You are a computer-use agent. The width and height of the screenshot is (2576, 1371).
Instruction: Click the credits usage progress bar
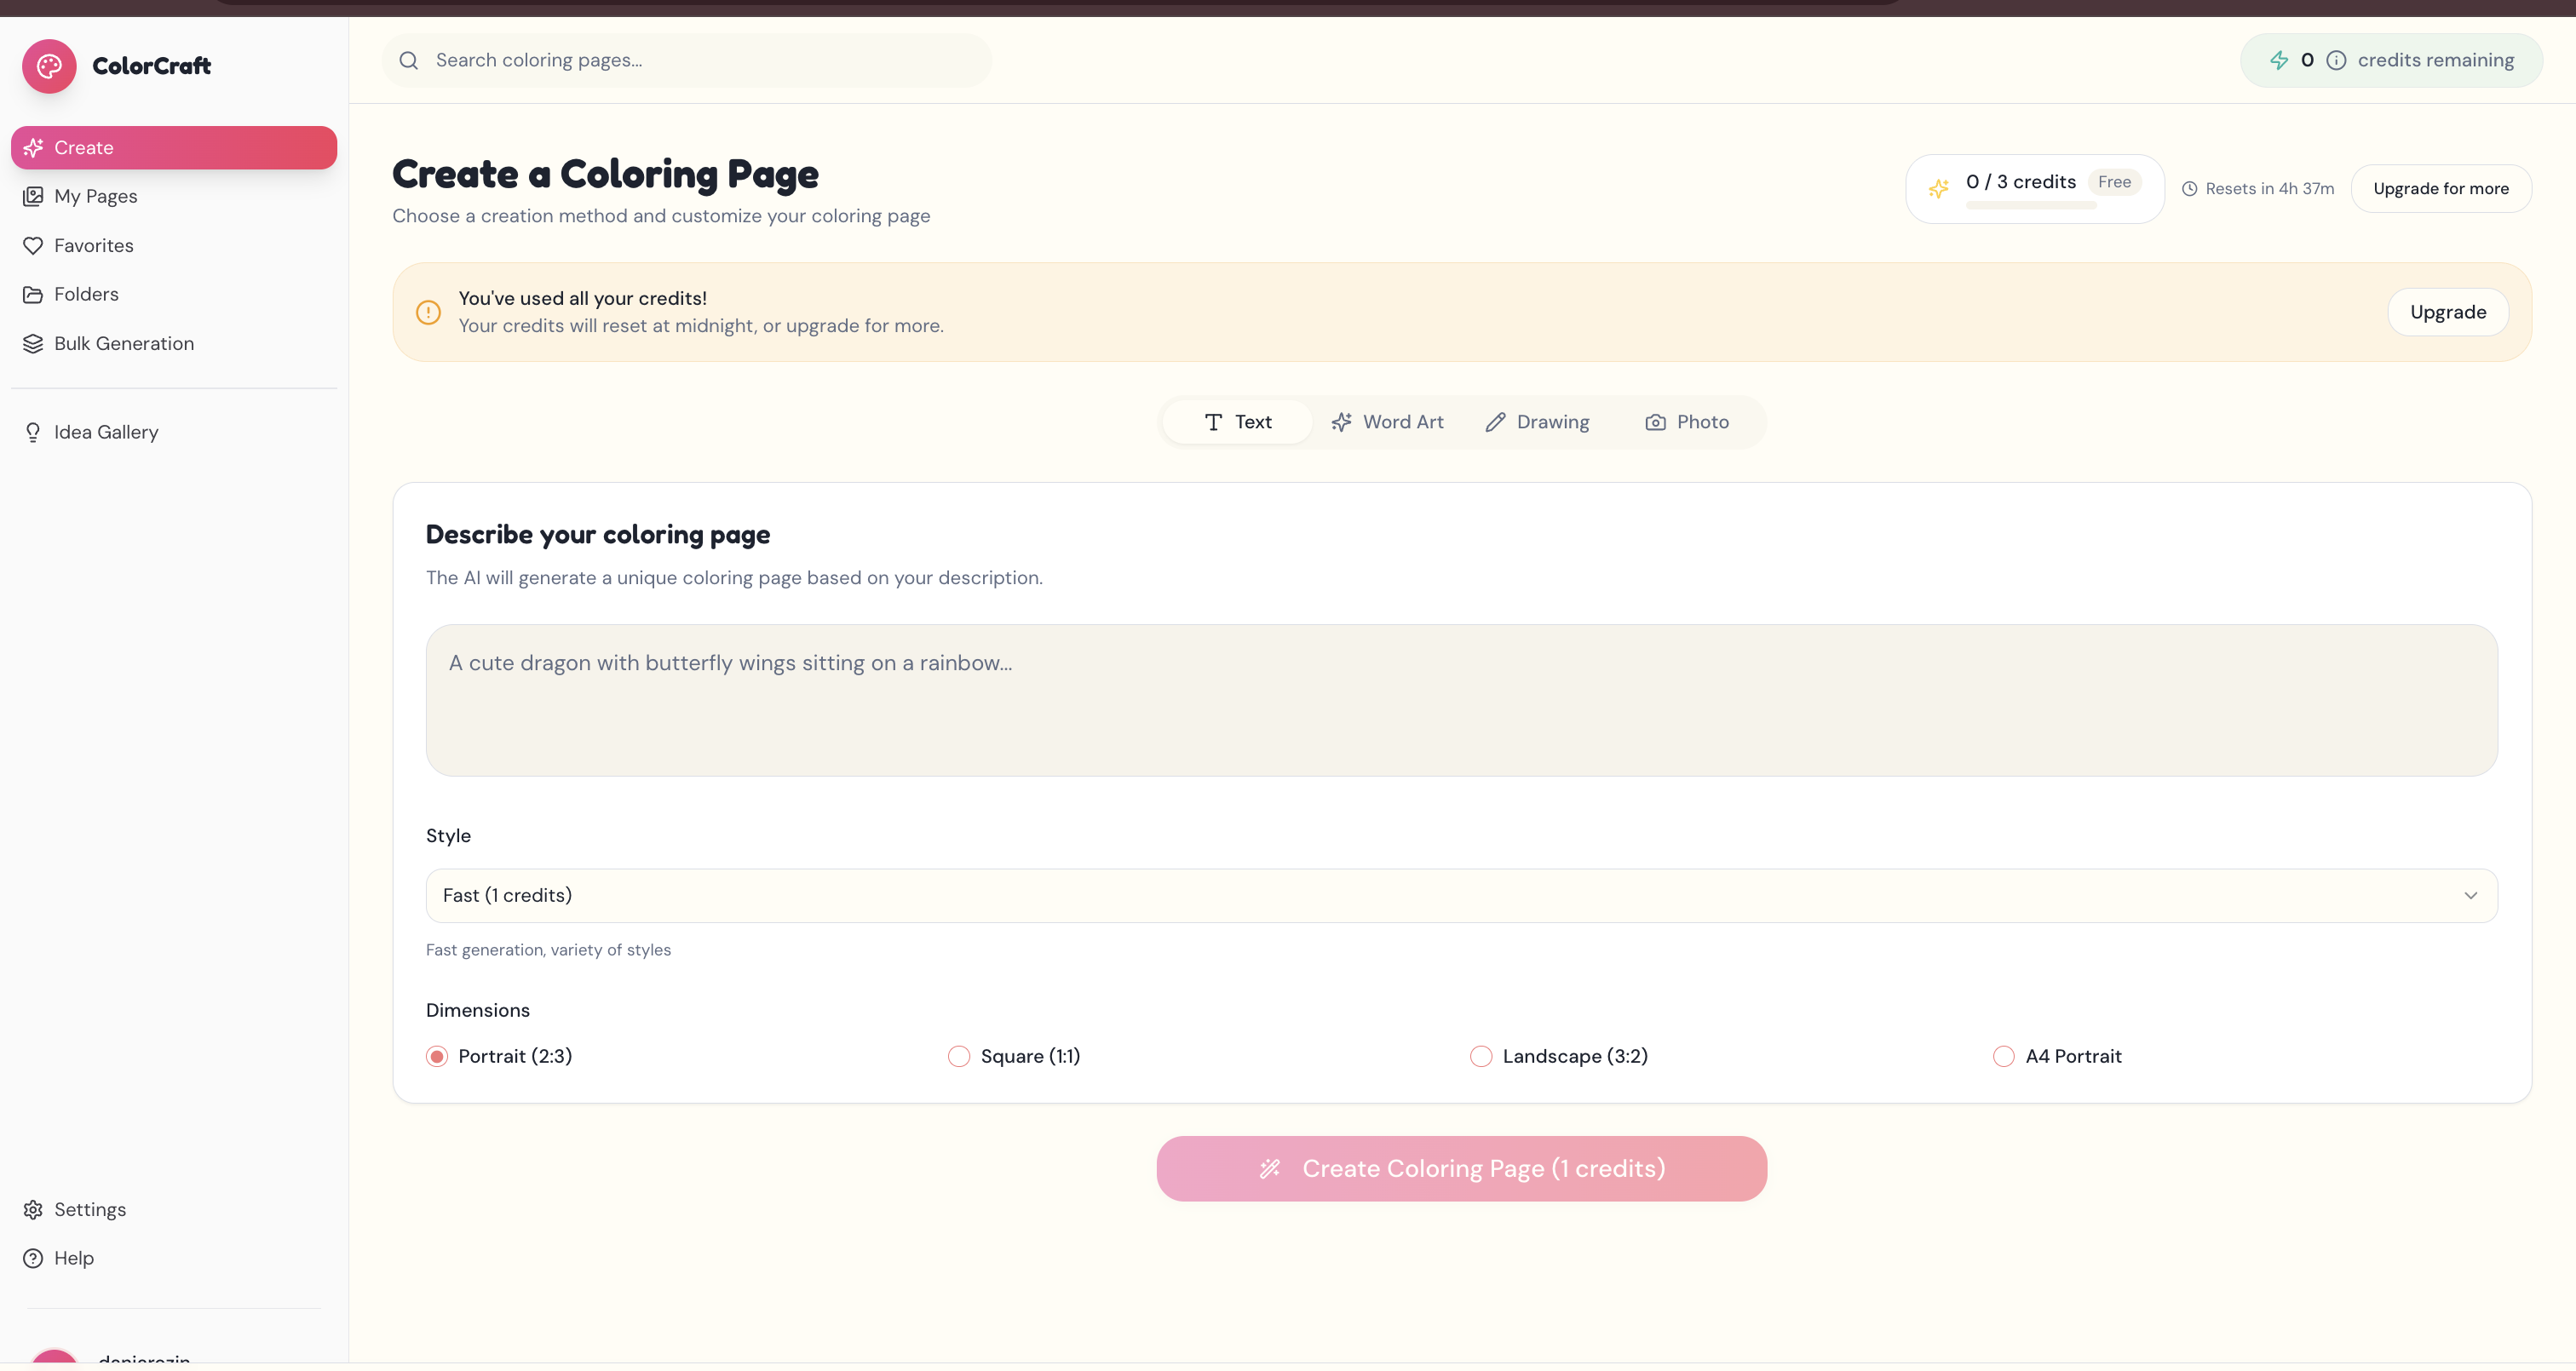pos(2030,205)
